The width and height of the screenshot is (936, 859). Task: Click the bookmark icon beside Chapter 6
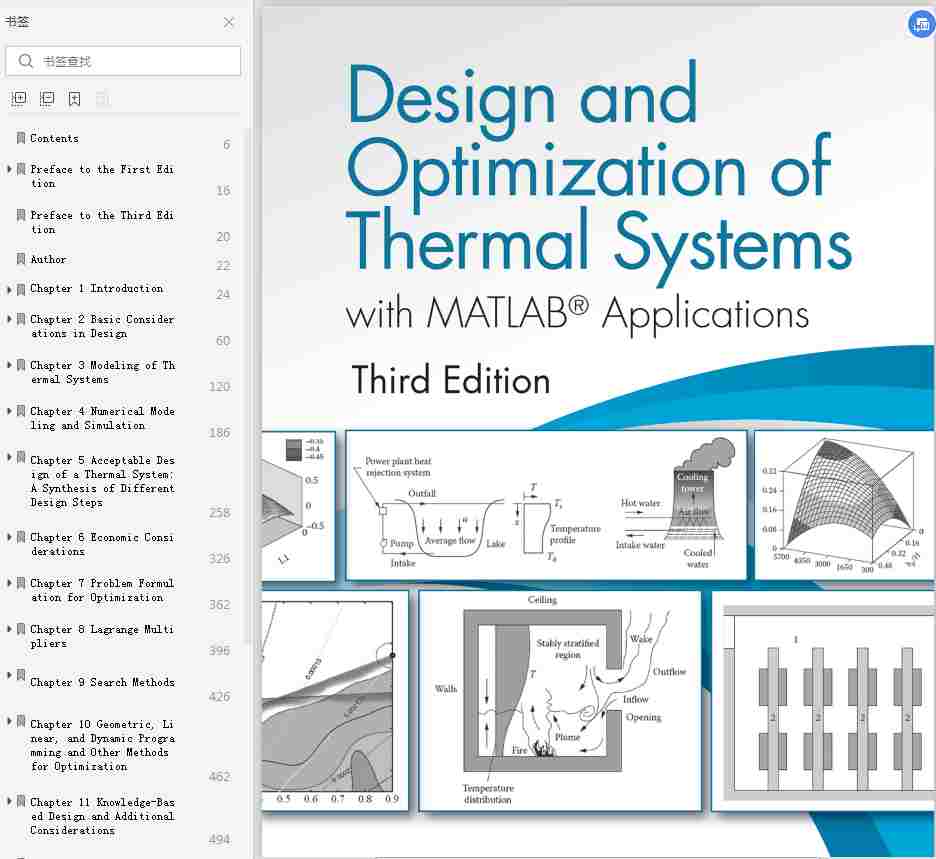click(21, 537)
